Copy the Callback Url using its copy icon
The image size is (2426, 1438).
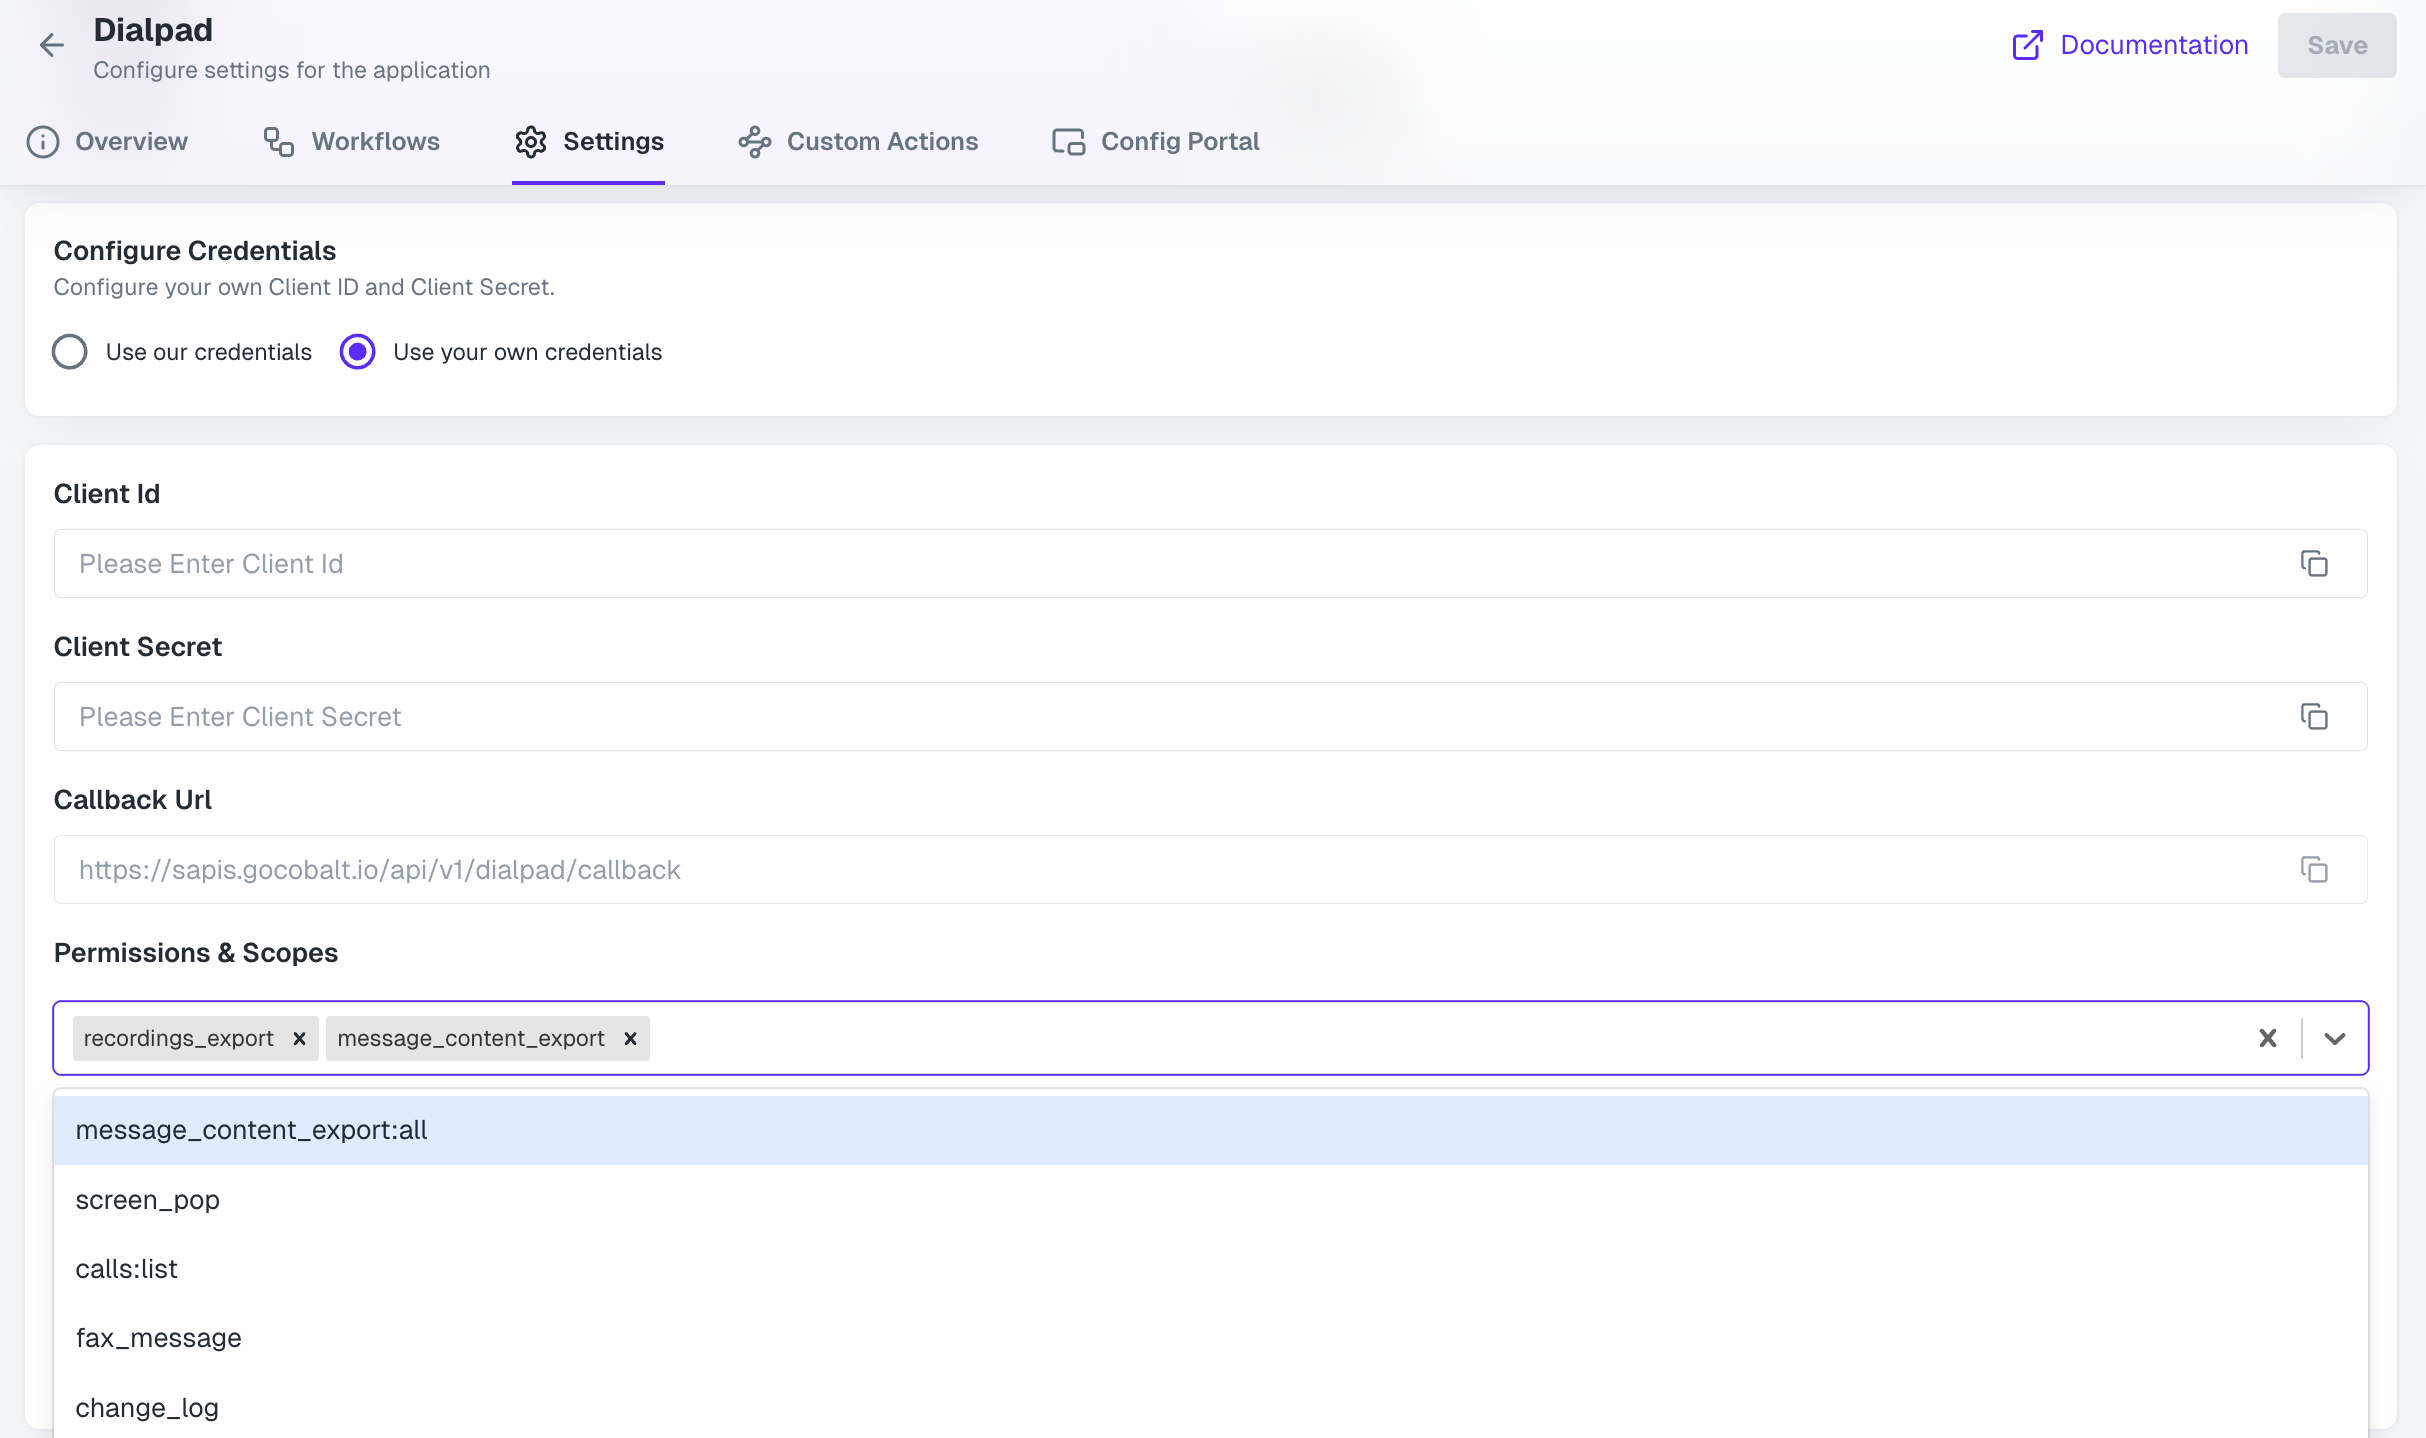coord(2315,869)
